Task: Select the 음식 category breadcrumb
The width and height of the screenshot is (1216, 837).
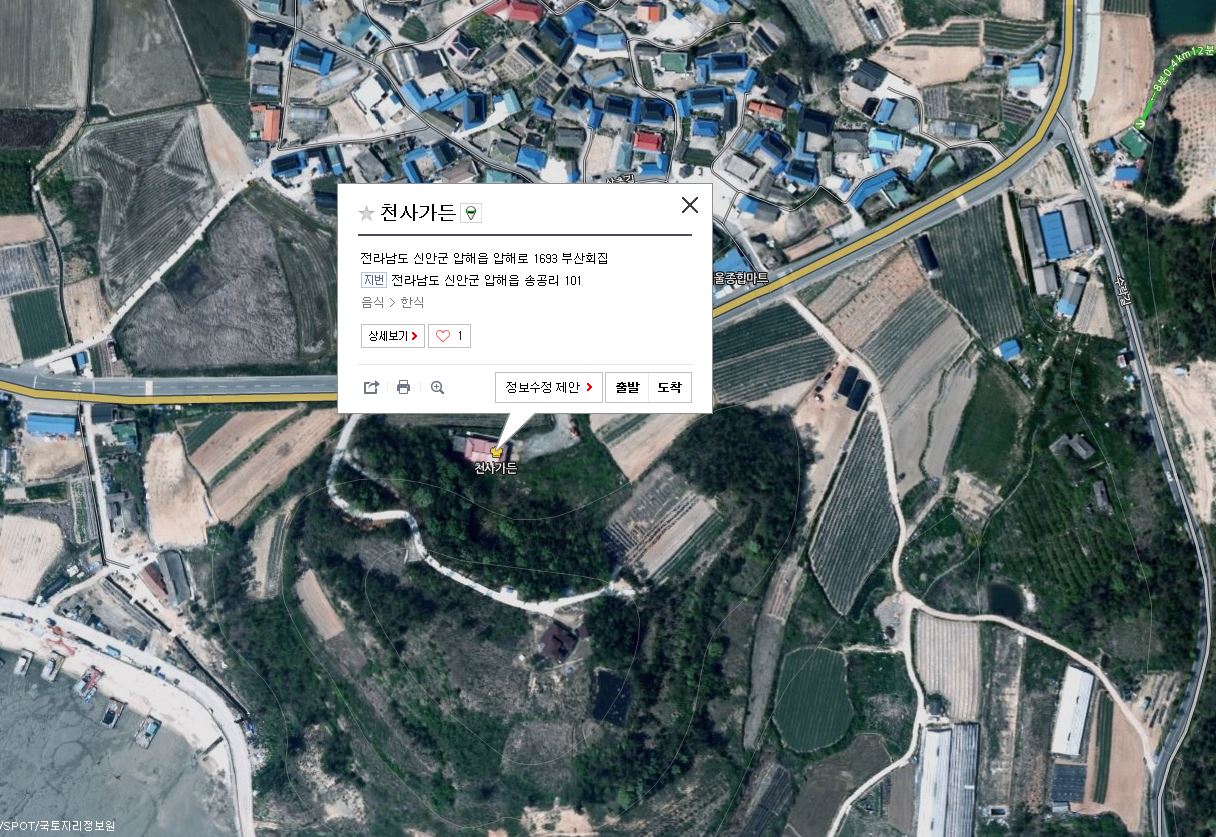Action: point(372,302)
